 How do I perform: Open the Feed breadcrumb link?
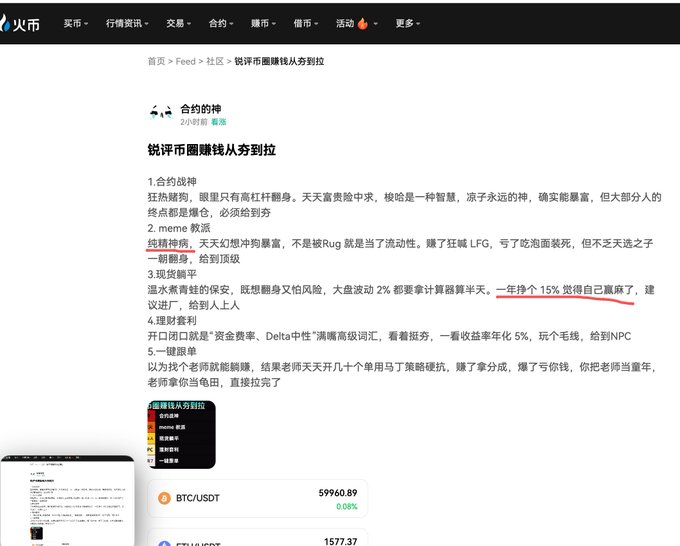coord(185,61)
